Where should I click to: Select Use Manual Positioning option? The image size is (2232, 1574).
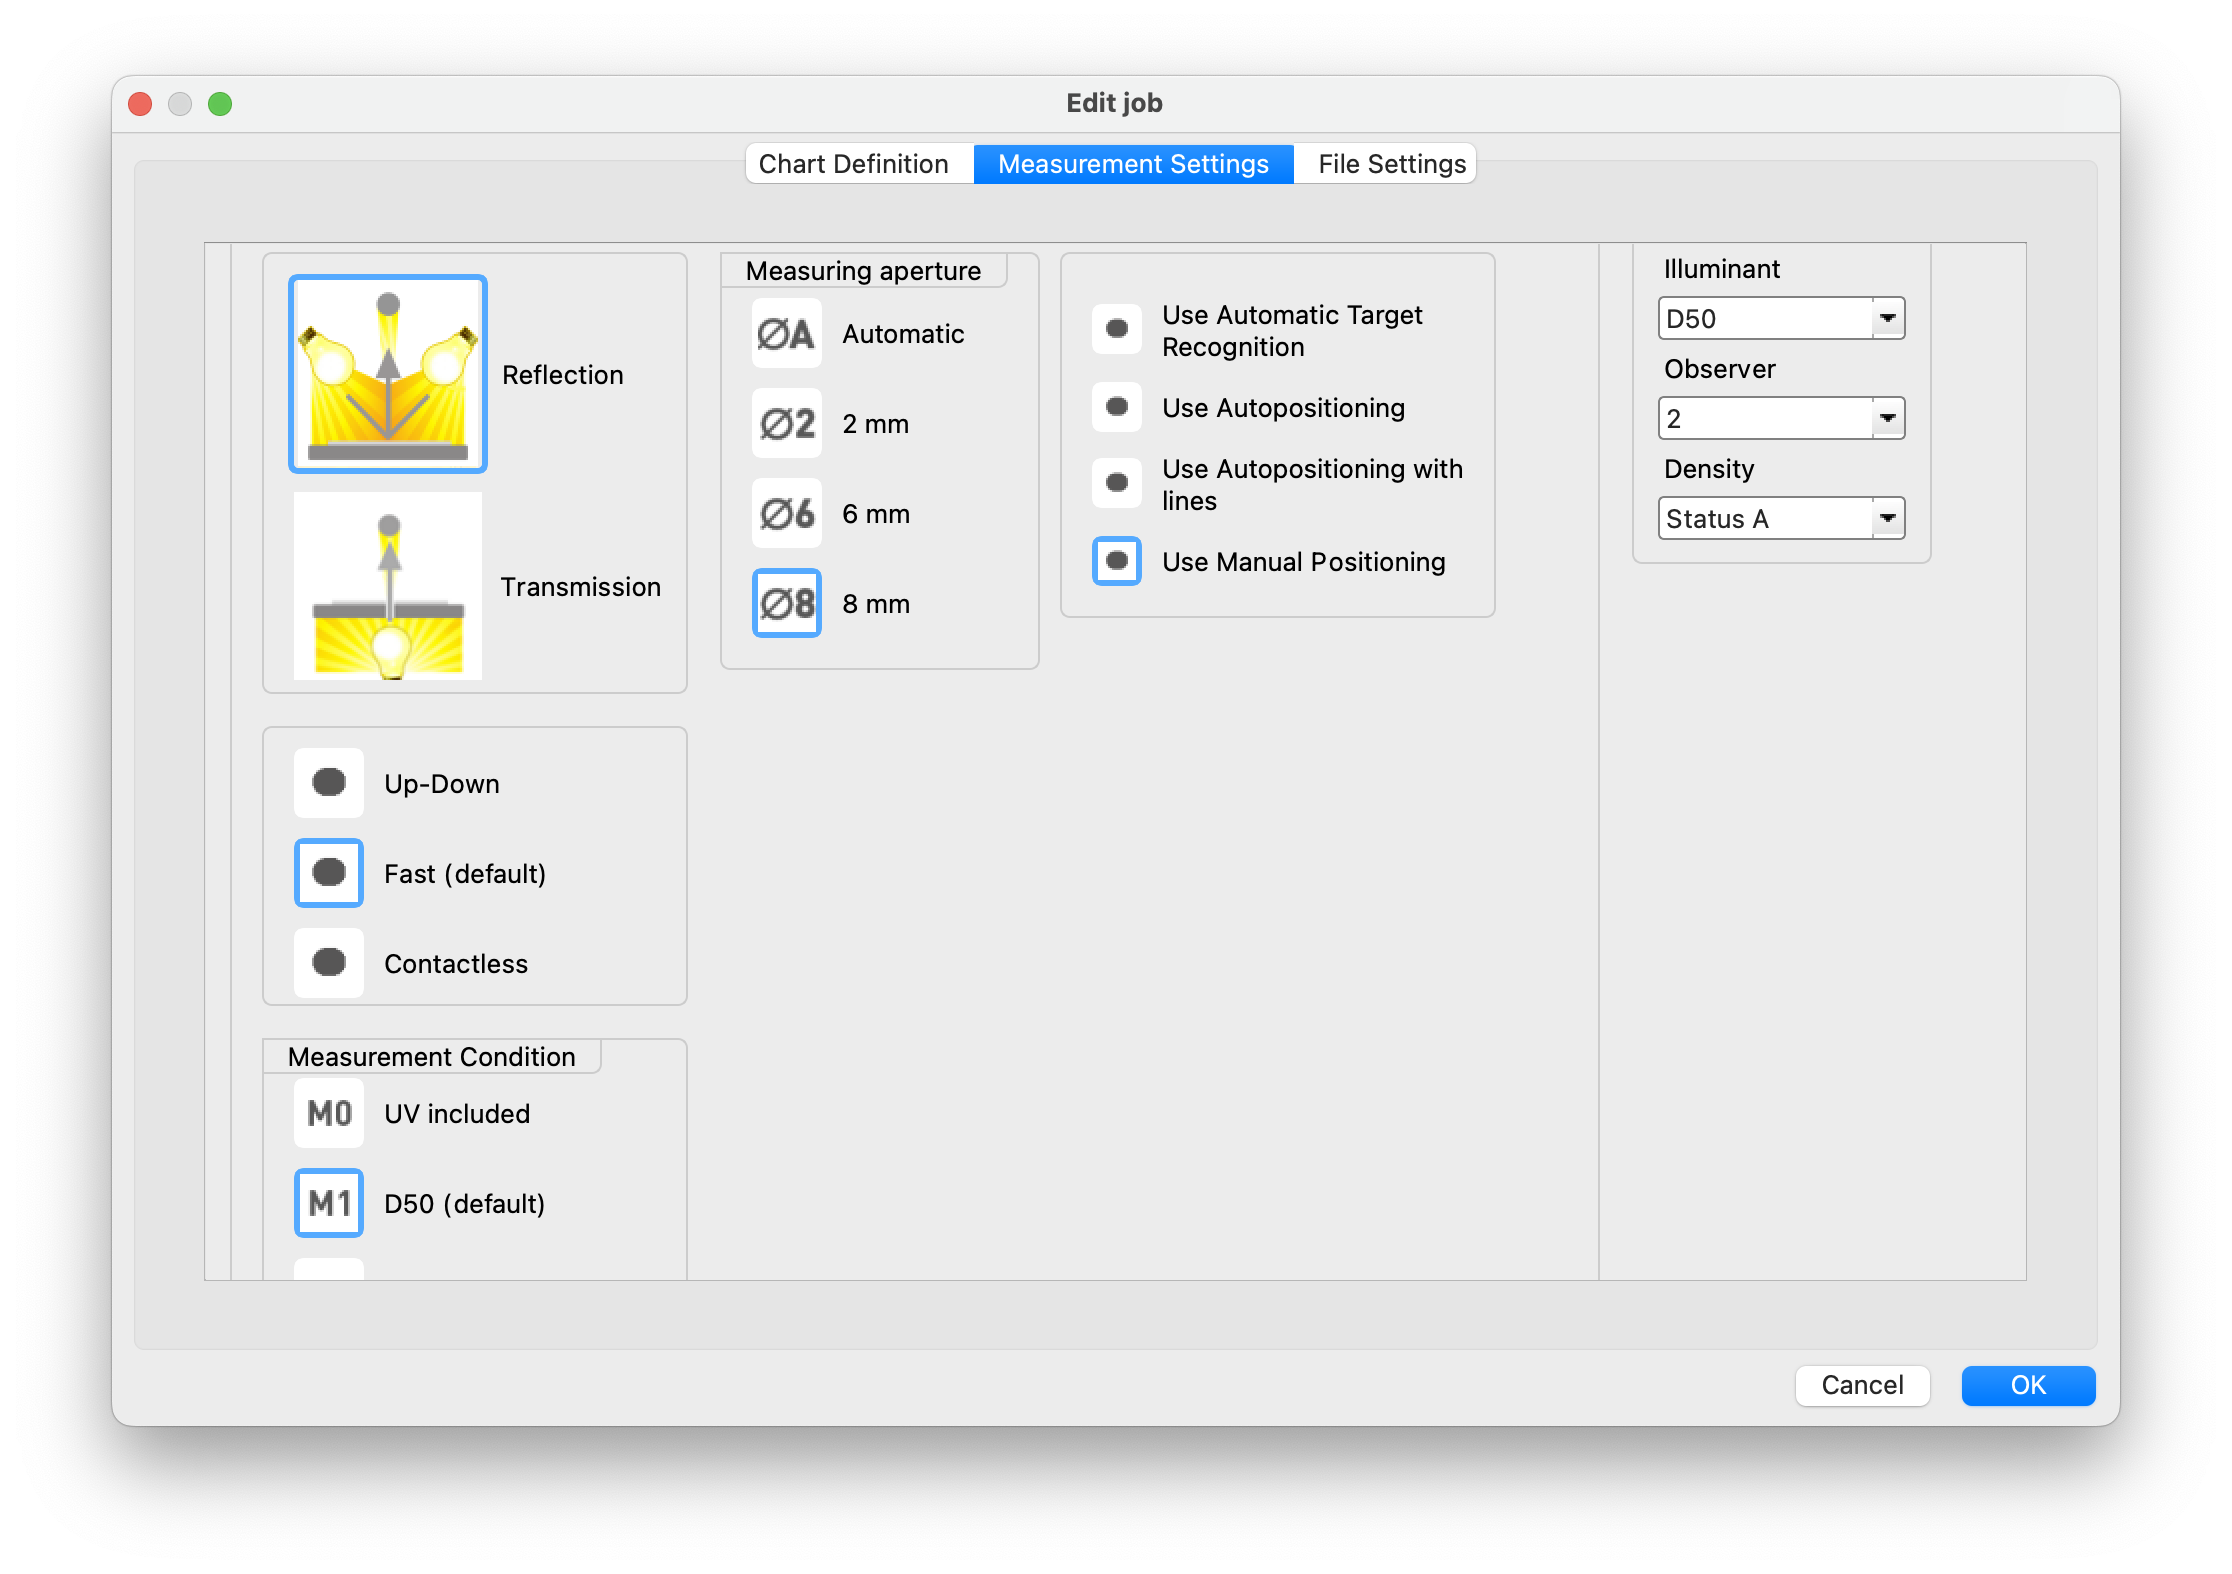click(1117, 562)
